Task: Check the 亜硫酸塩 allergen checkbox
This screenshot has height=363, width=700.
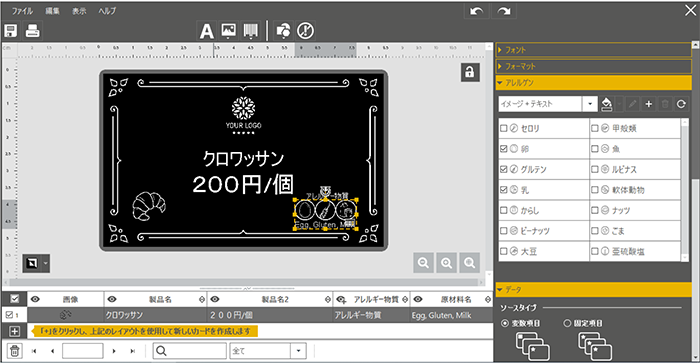Action: click(x=595, y=251)
